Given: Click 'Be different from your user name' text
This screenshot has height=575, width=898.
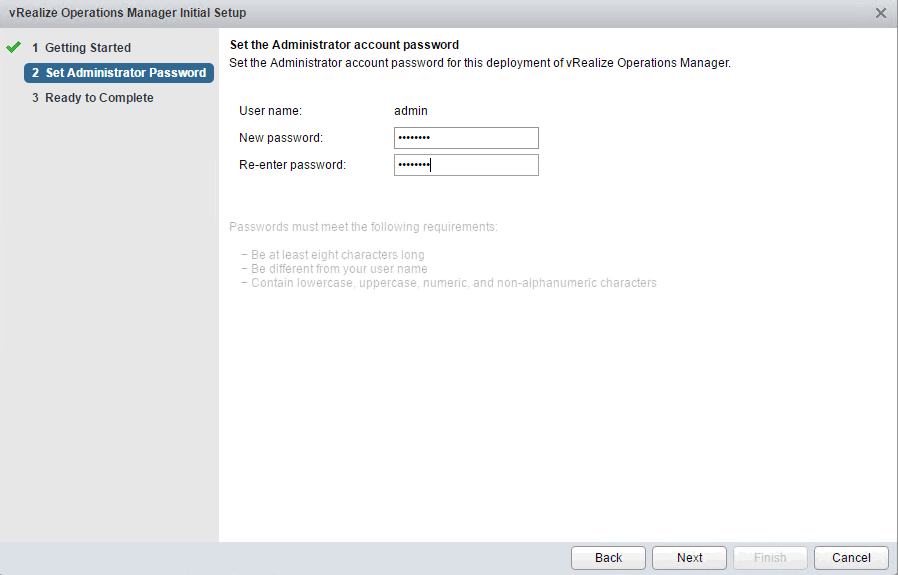Looking at the screenshot, I should click(x=339, y=269).
